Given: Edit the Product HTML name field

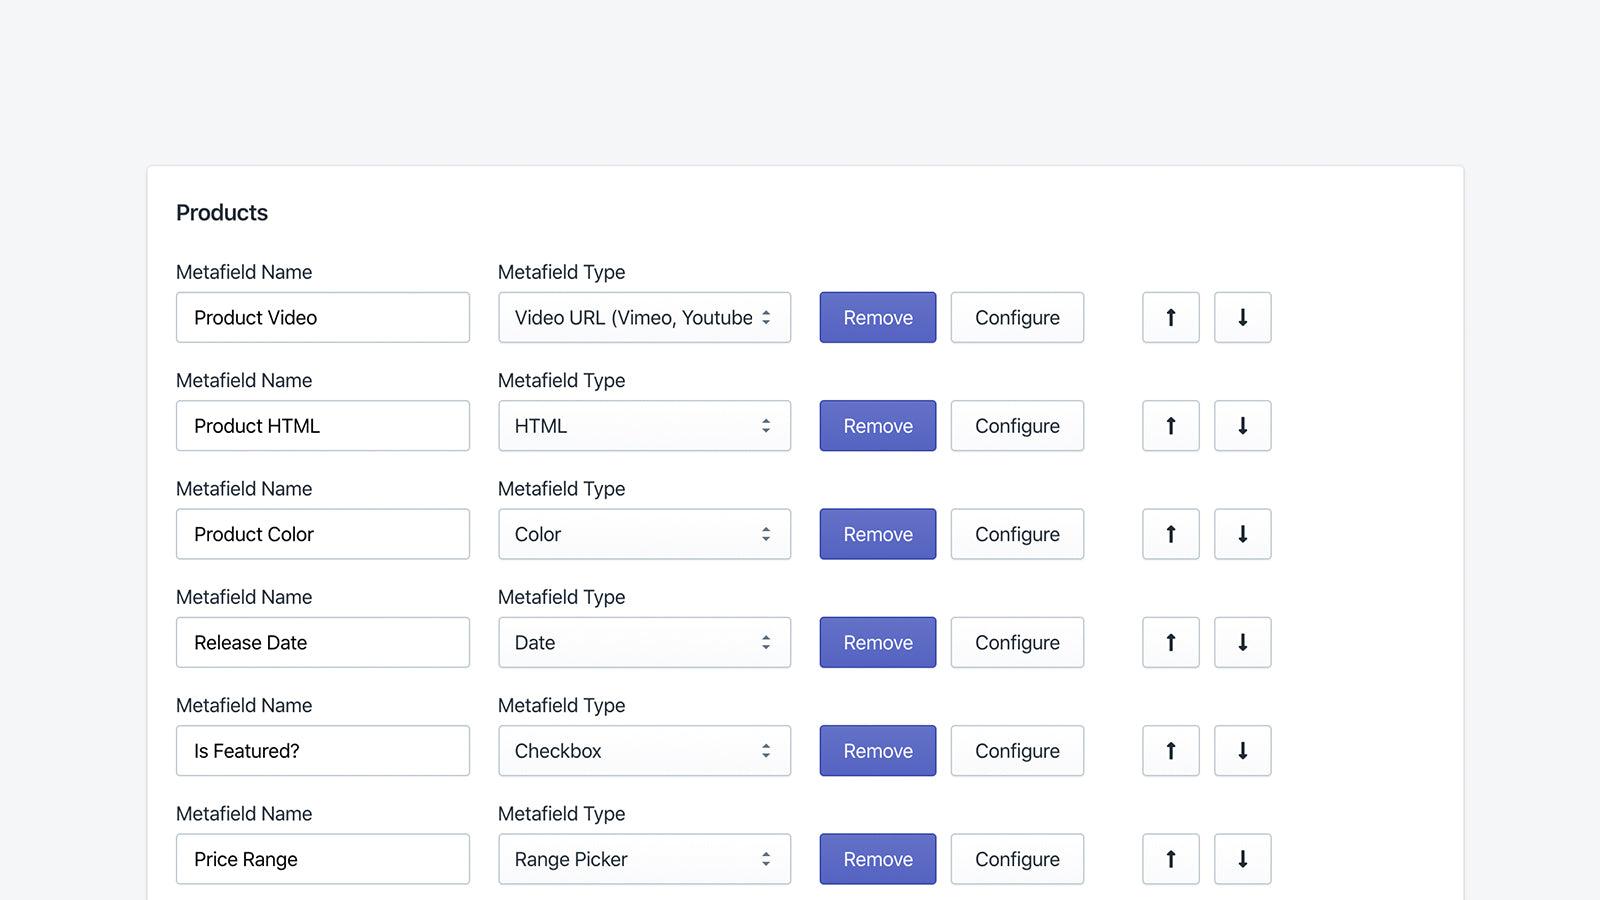Looking at the screenshot, I should (x=322, y=425).
